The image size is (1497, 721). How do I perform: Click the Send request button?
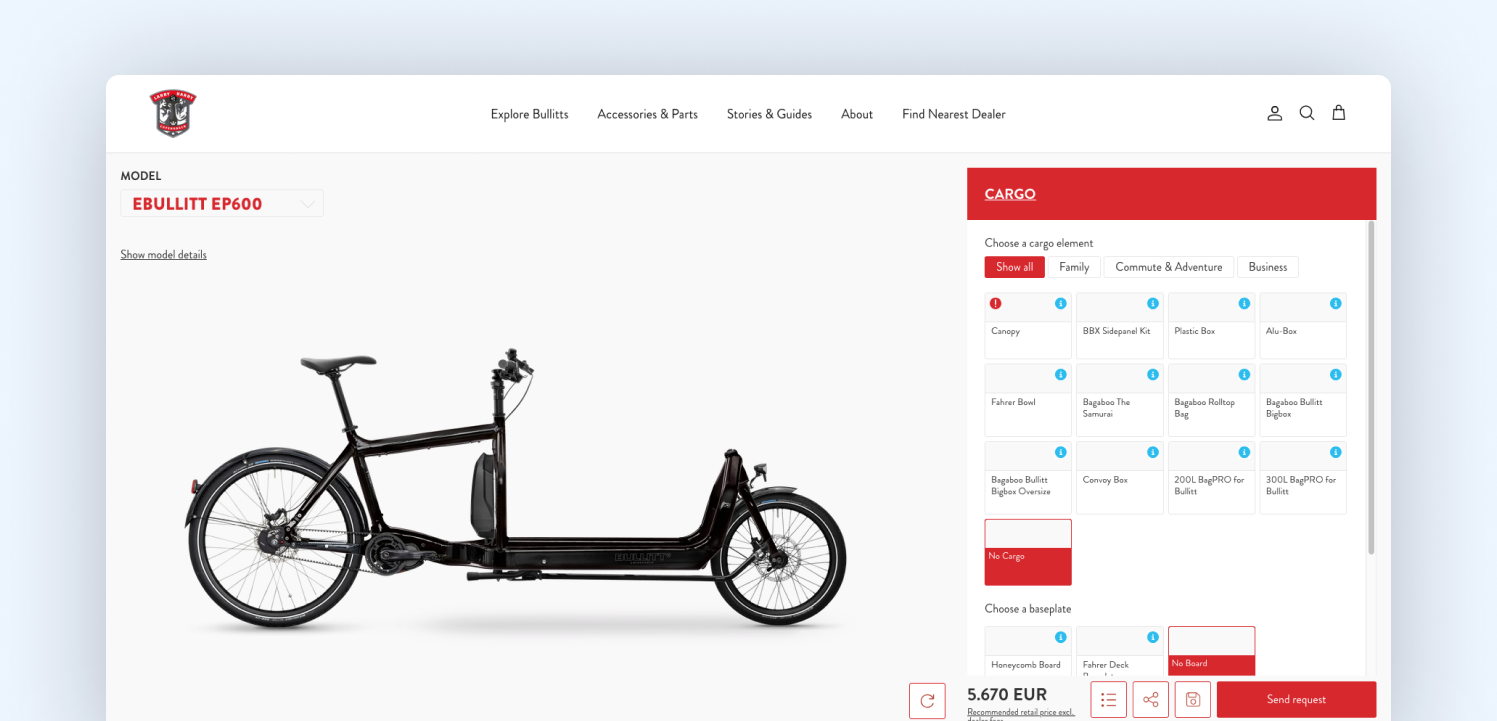click(1296, 699)
